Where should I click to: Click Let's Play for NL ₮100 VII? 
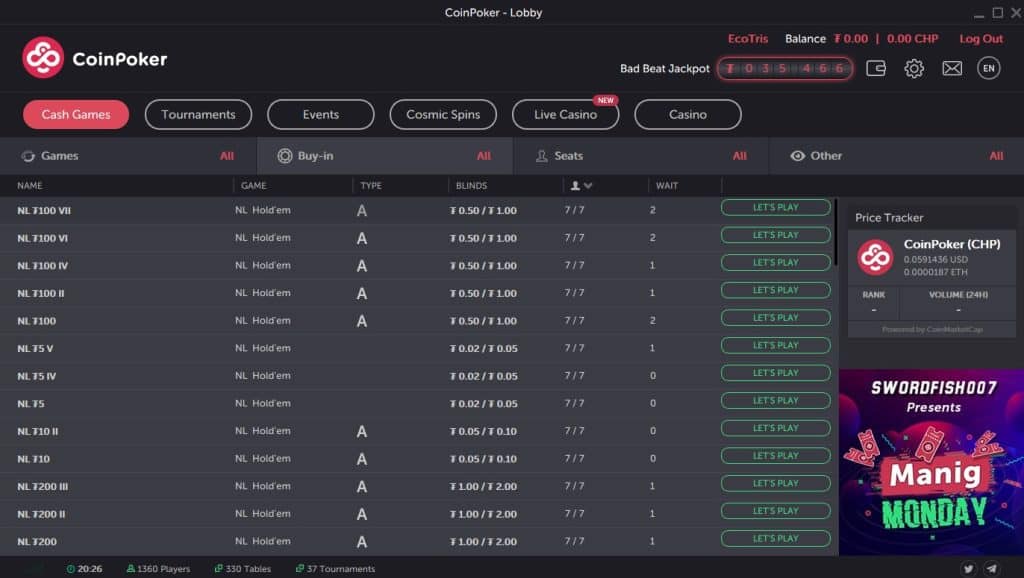[x=776, y=208]
